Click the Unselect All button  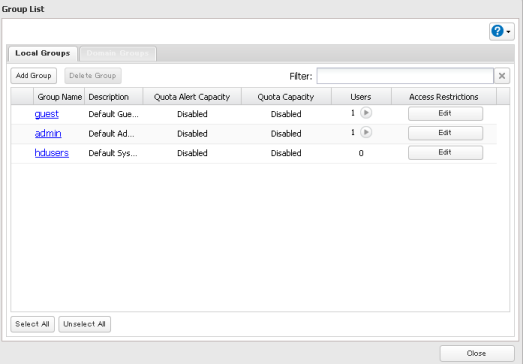[x=84, y=324]
